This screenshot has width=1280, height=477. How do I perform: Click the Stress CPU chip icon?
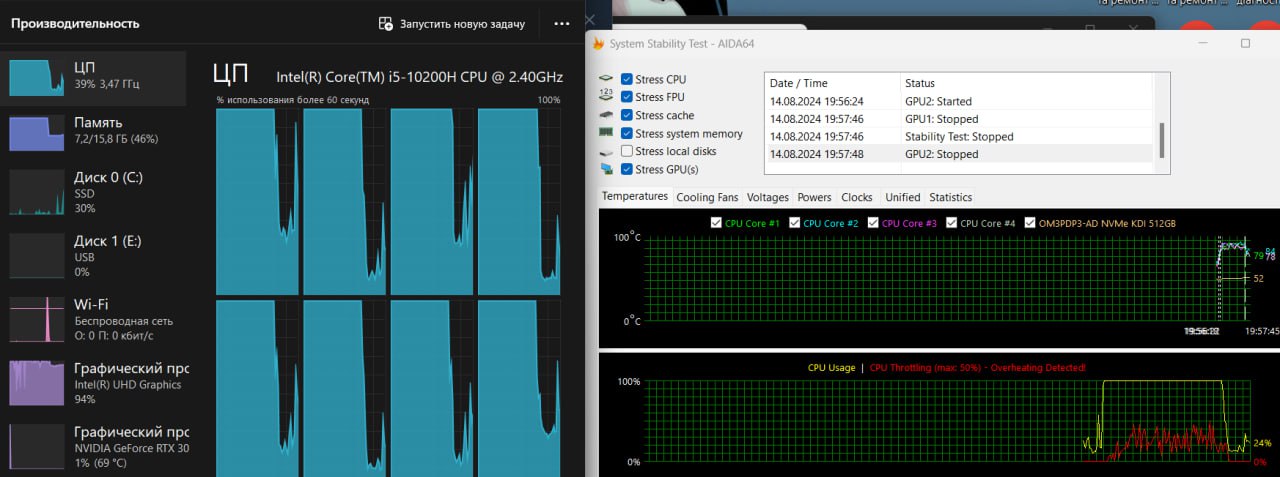pyautogui.click(x=605, y=79)
